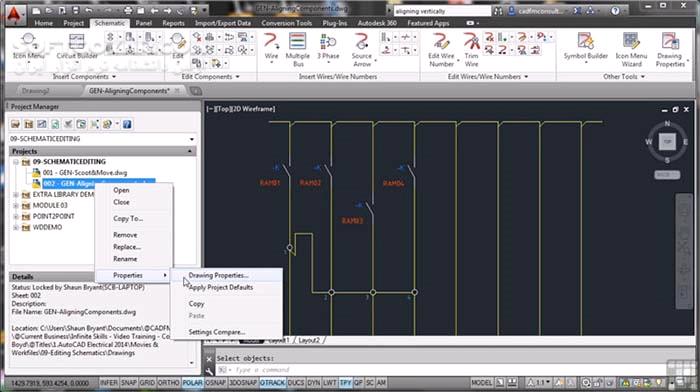Switch to the Home ribbon tab
Screen dimensions: 700x392
tap(43, 23)
